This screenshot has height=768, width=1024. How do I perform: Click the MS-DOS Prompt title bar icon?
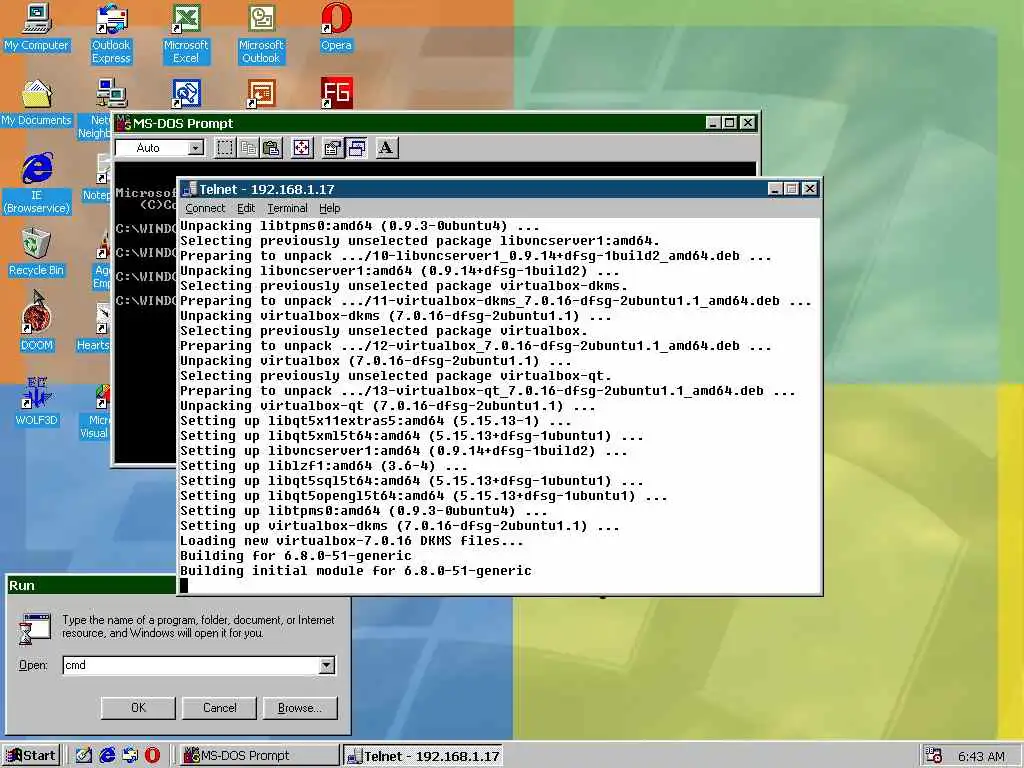click(123, 123)
